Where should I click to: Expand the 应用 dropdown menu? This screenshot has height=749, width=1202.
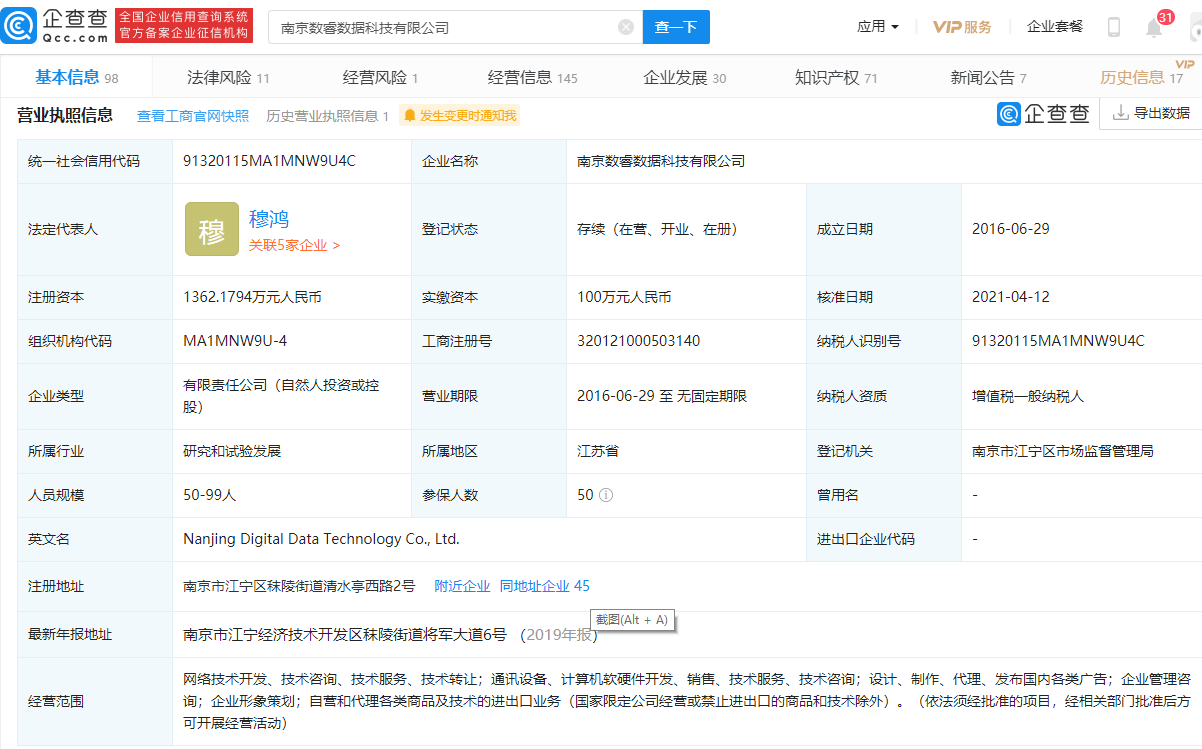point(877,27)
